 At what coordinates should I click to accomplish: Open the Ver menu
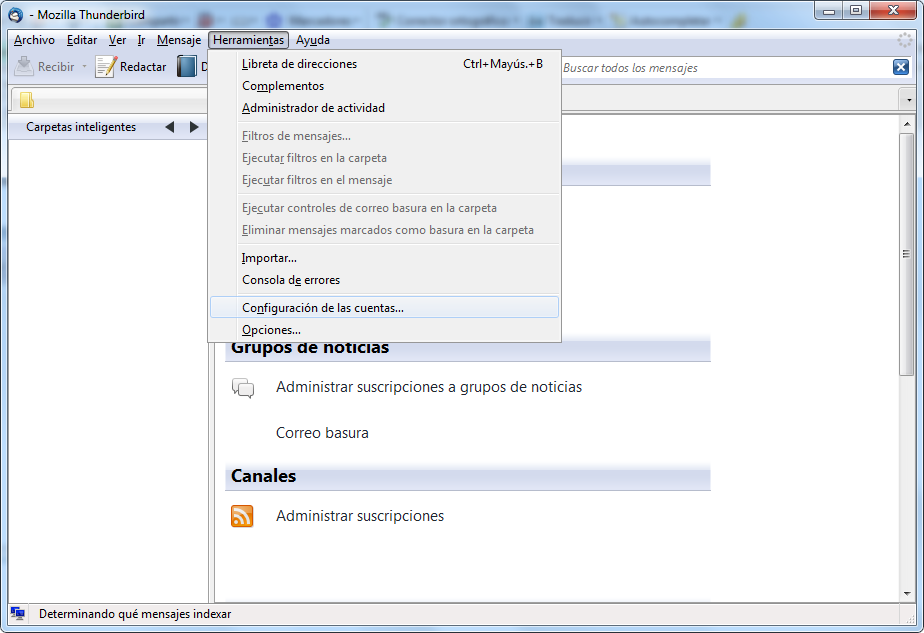pos(117,40)
